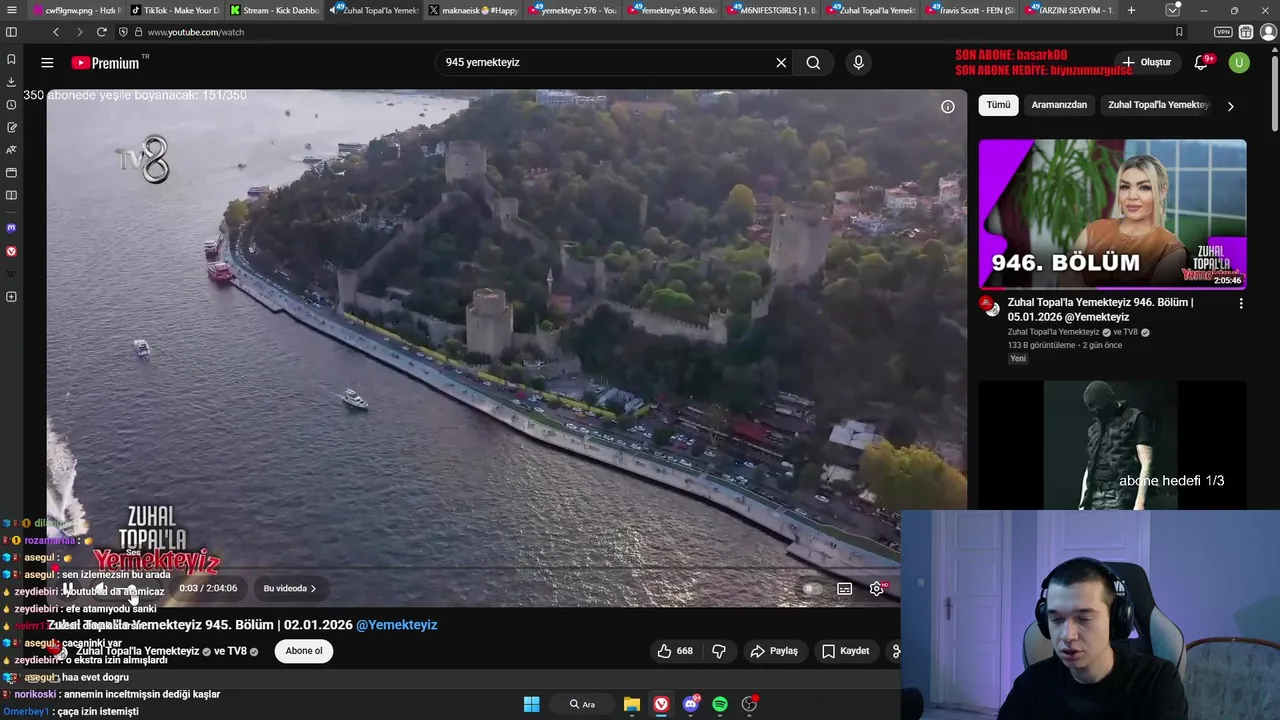This screenshot has height=720, width=1280.
Task: Open Notes panel in sidebar
Action: click(11, 128)
